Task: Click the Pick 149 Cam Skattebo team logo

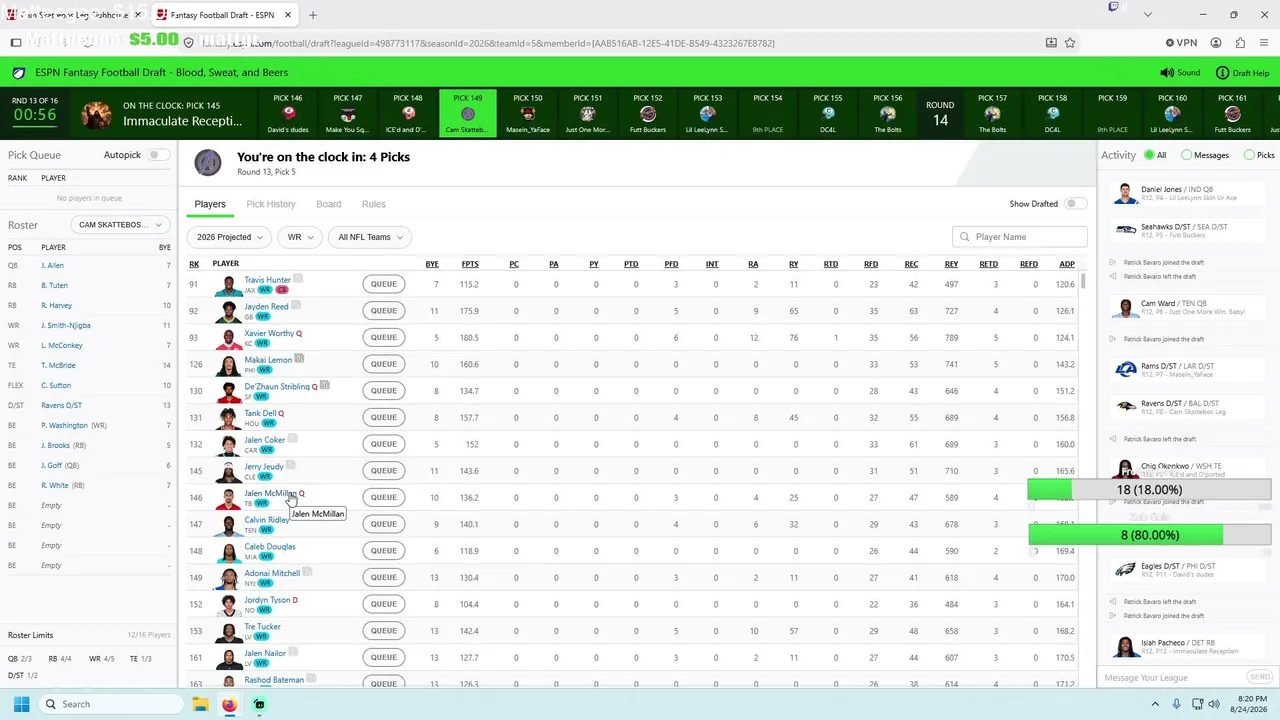Action: tap(468, 114)
